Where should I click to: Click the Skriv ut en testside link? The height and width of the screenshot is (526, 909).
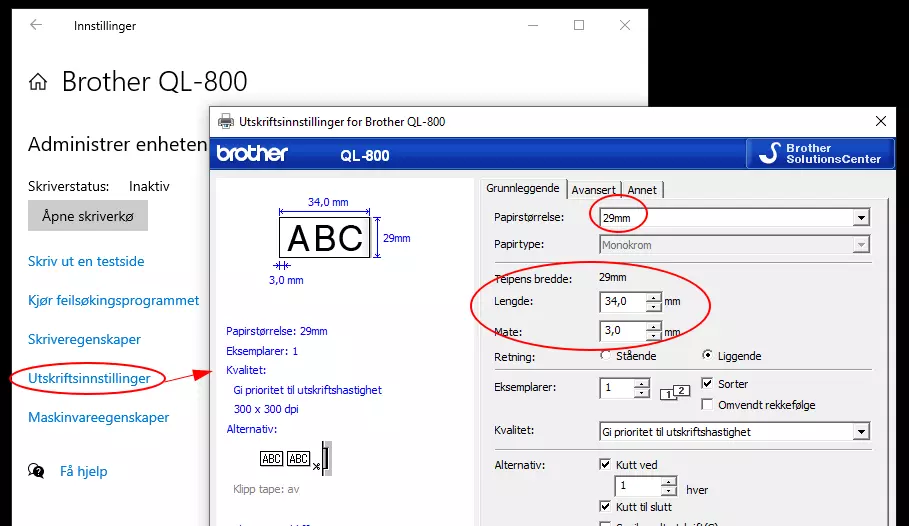[86, 261]
